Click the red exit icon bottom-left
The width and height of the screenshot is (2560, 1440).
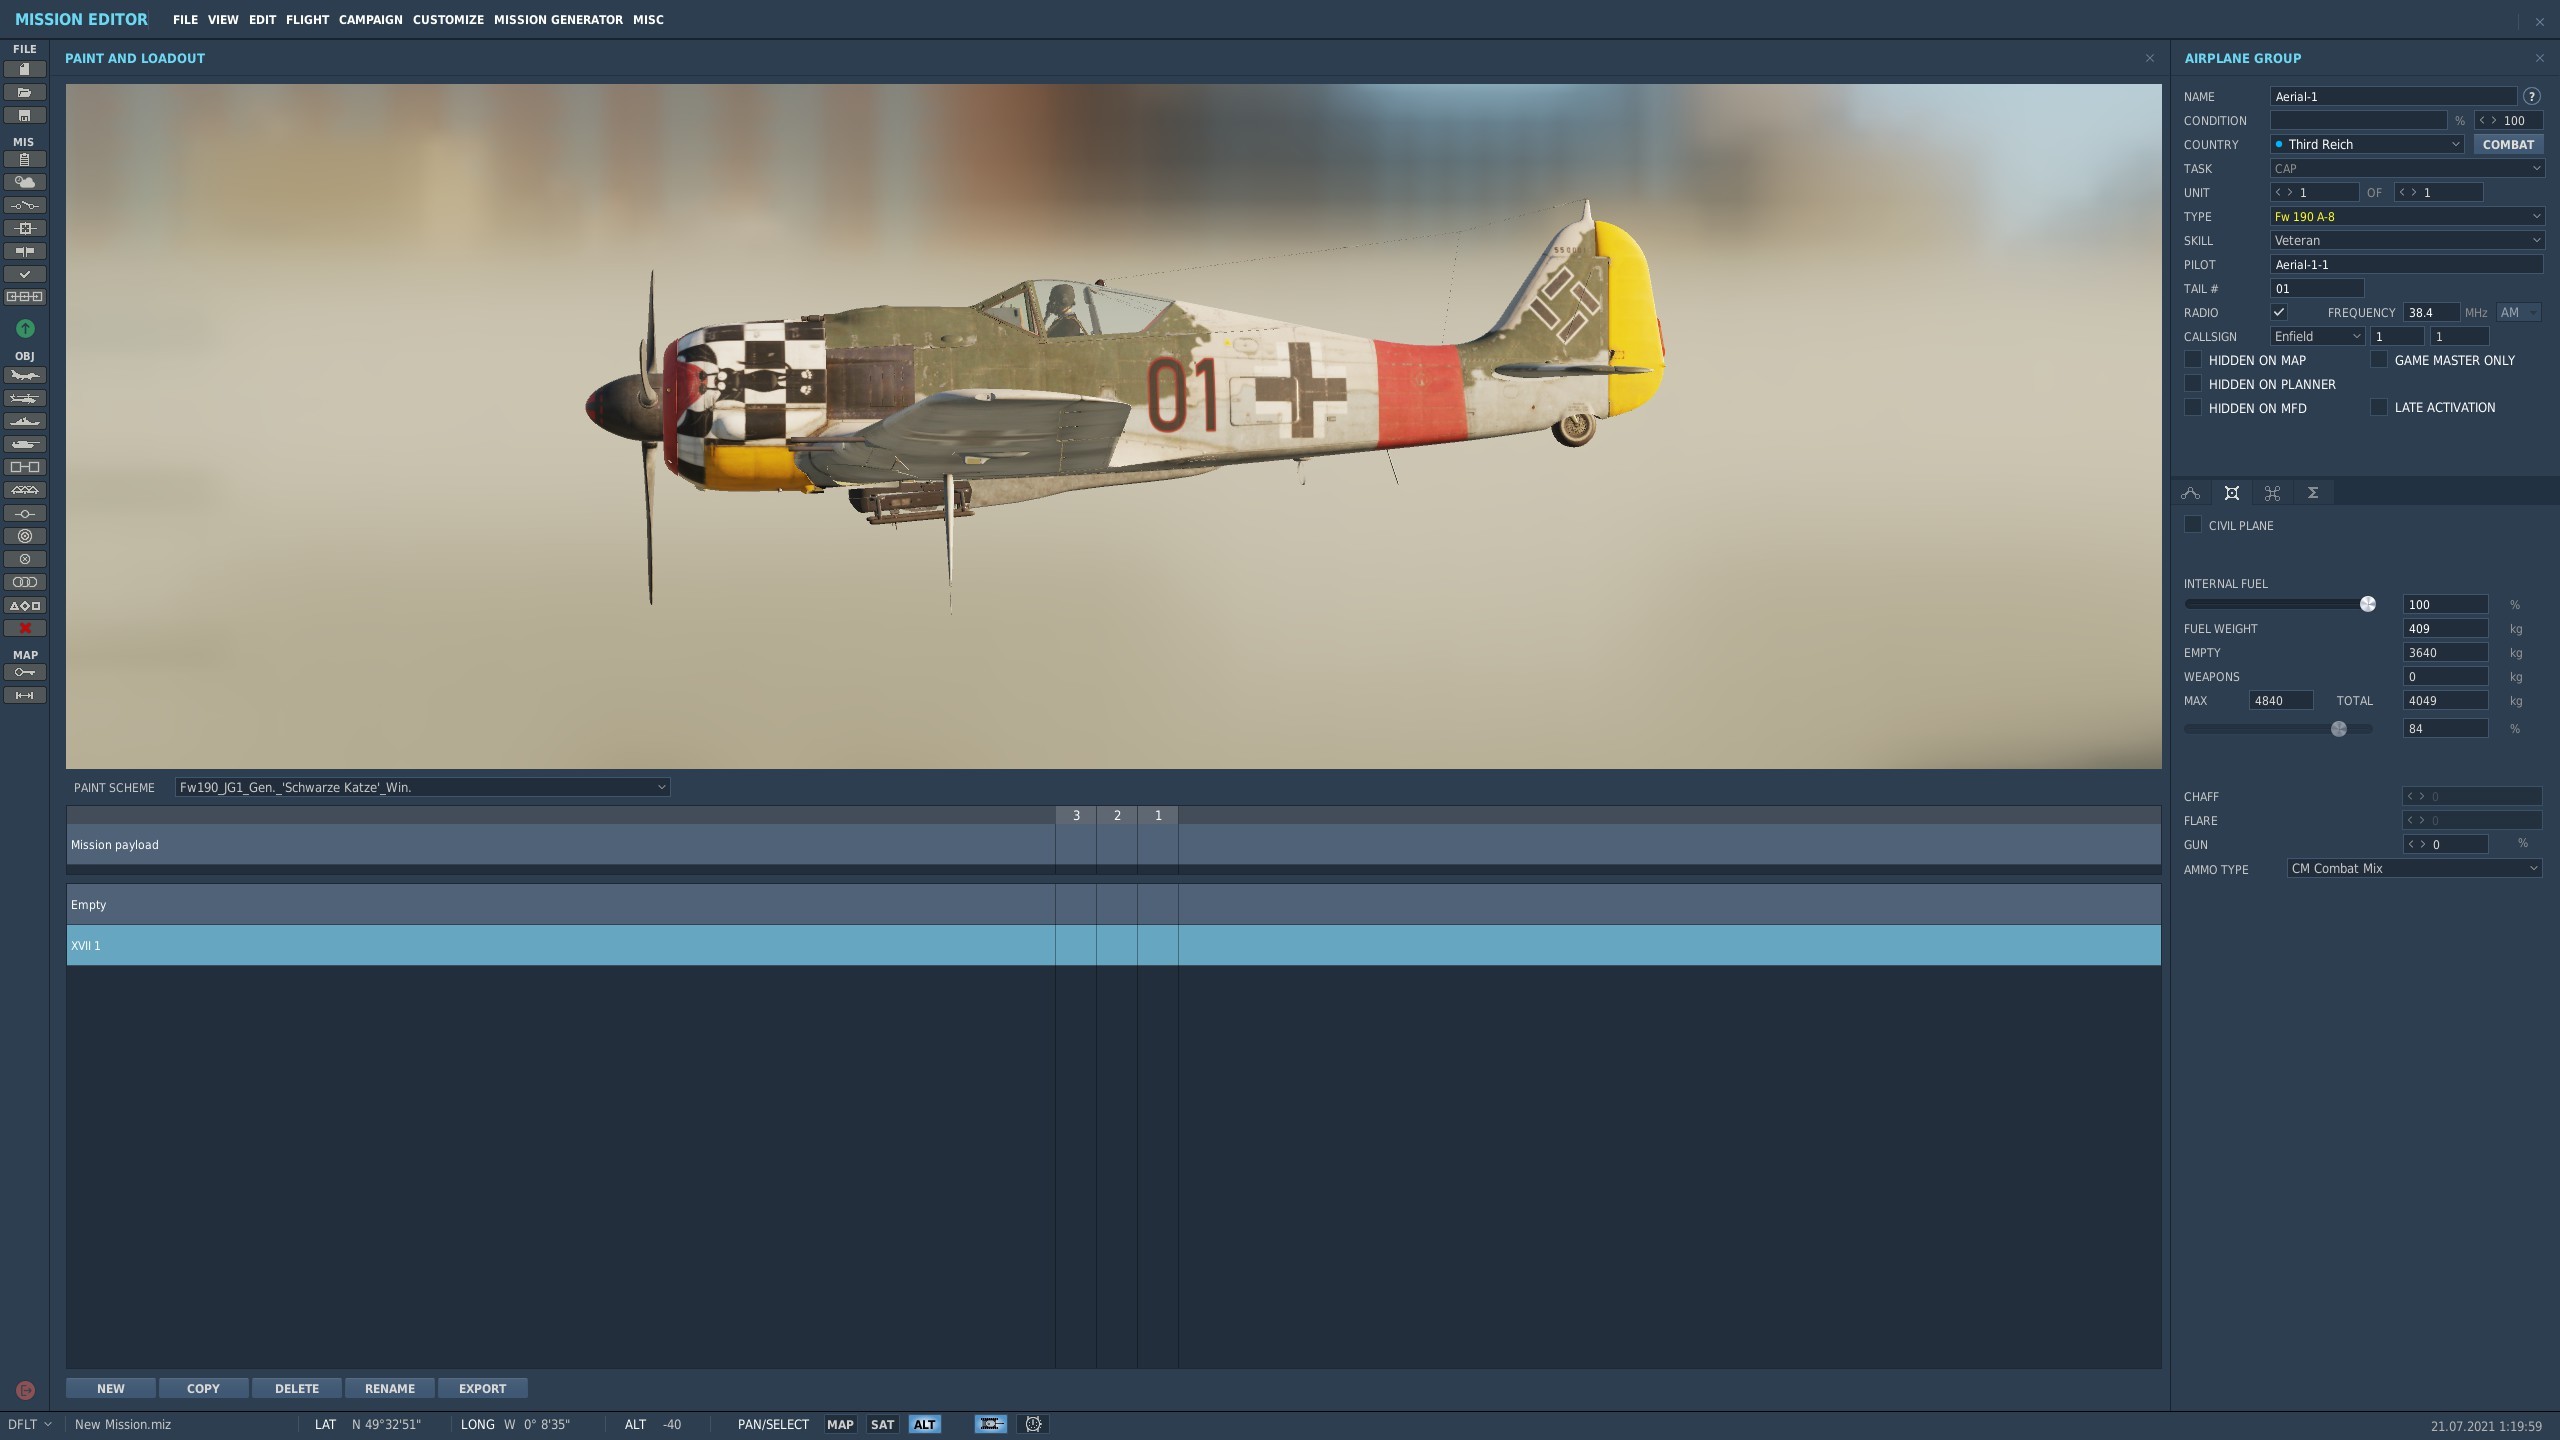[26, 1390]
